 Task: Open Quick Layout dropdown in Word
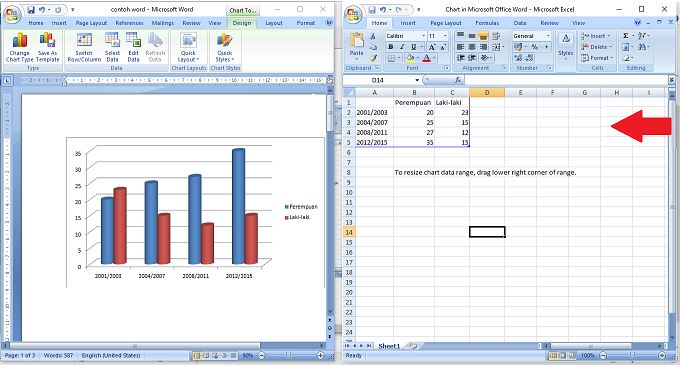tap(188, 47)
